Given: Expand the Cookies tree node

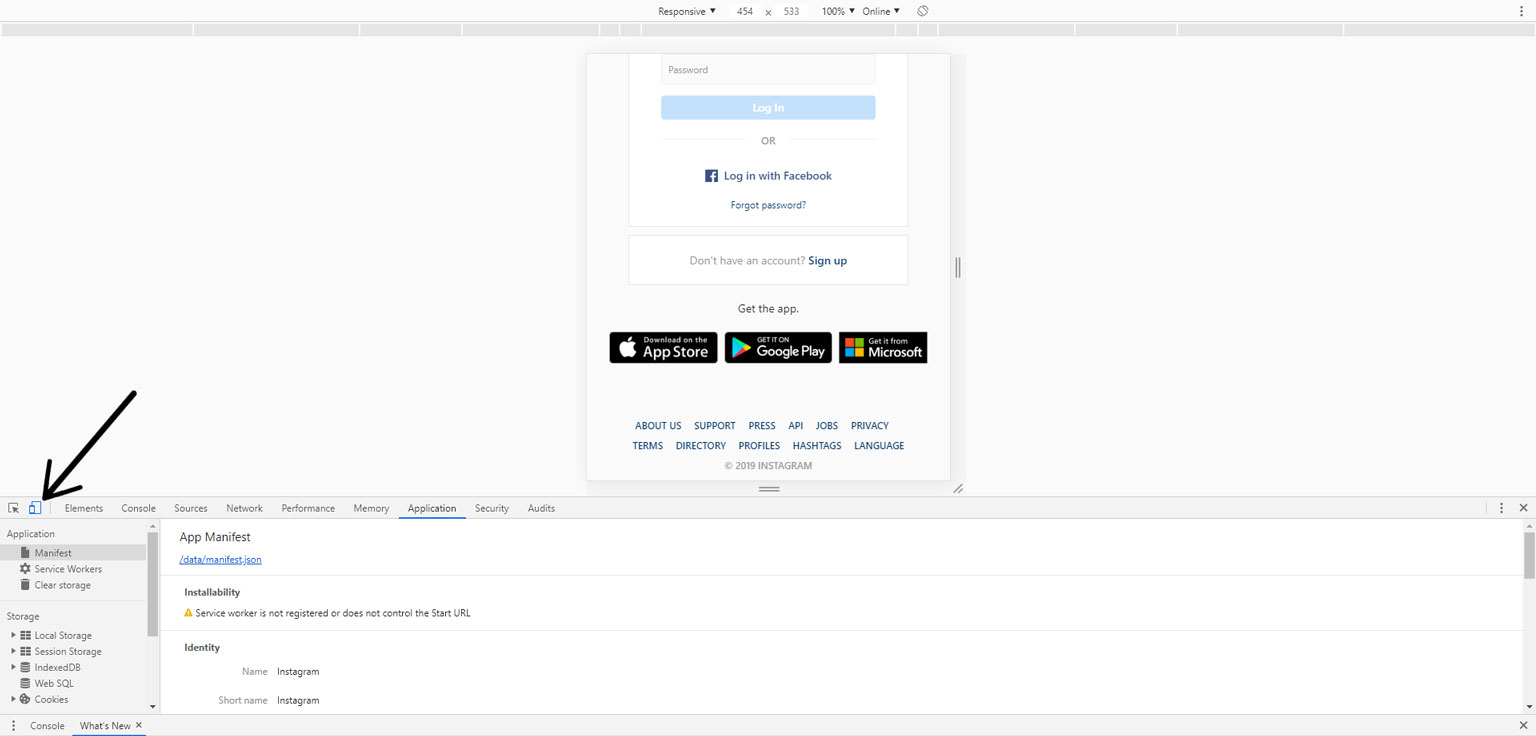Looking at the screenshot, I should (13, 699).
